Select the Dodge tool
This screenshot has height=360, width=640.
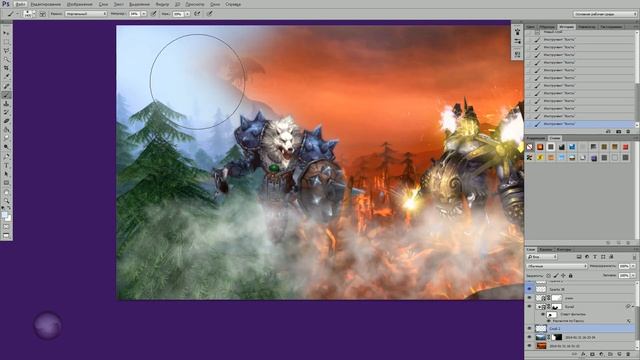(6, 146)
